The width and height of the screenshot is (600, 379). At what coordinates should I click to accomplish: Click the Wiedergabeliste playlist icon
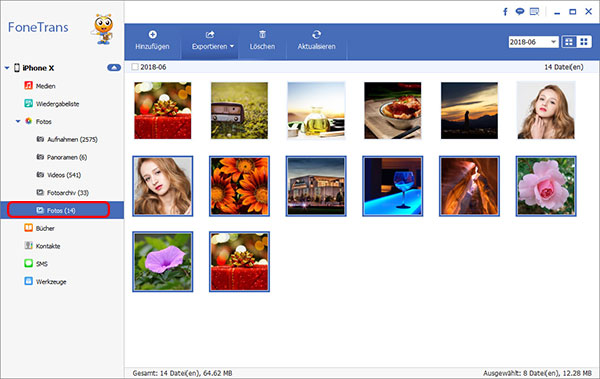point(28,103)
